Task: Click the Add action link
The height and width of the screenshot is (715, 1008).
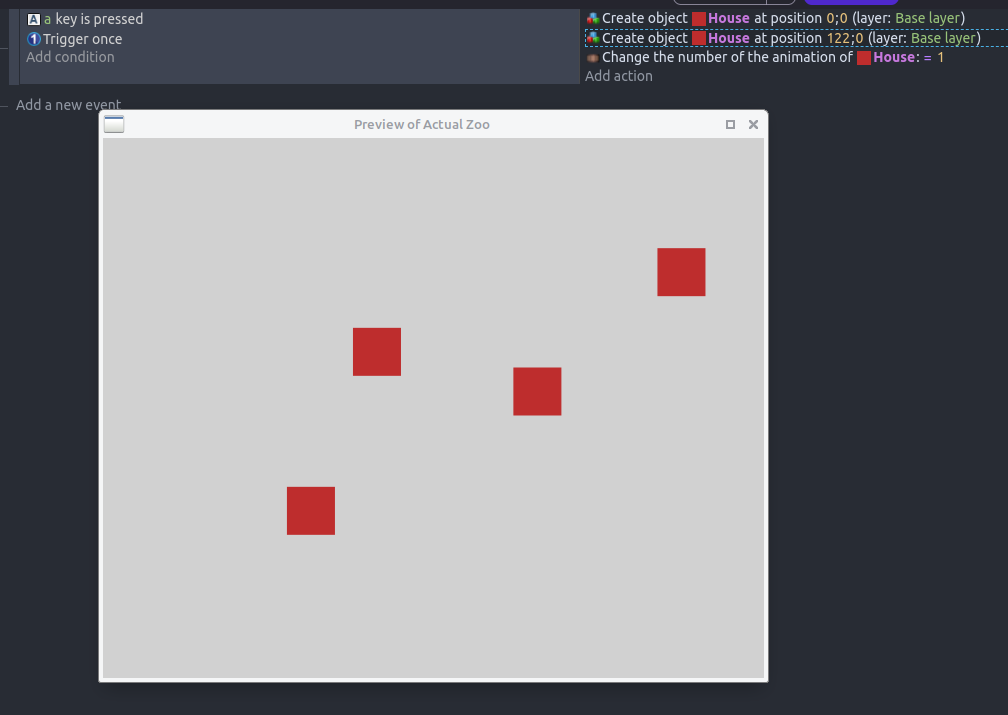Action: coord(618,75)
